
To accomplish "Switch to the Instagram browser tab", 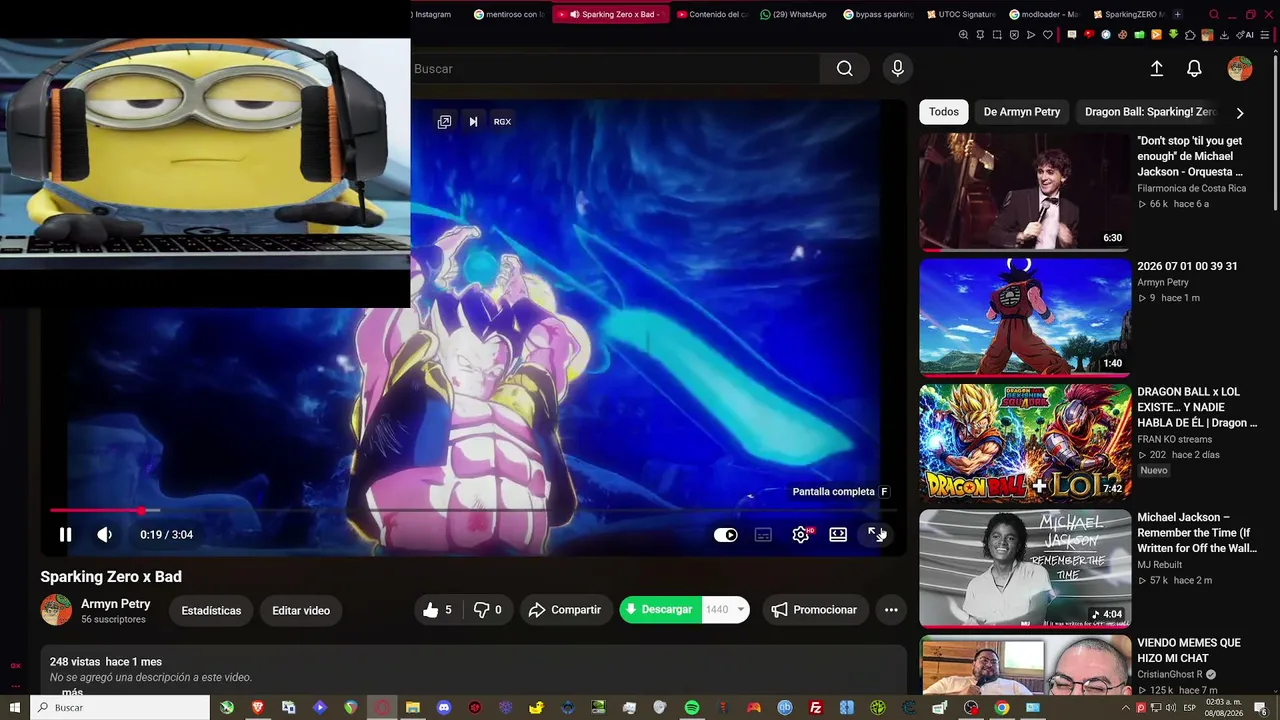I will (x=432, y=15).
